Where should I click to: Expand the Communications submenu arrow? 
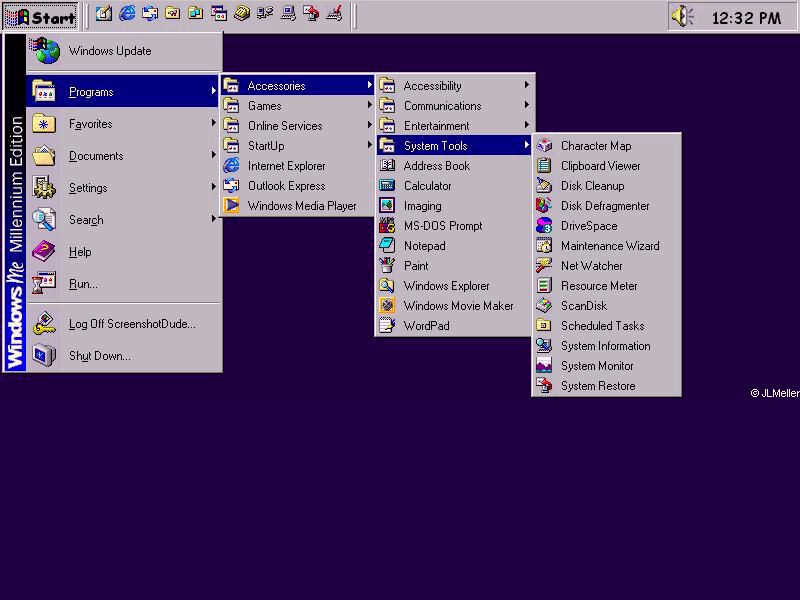527,105
